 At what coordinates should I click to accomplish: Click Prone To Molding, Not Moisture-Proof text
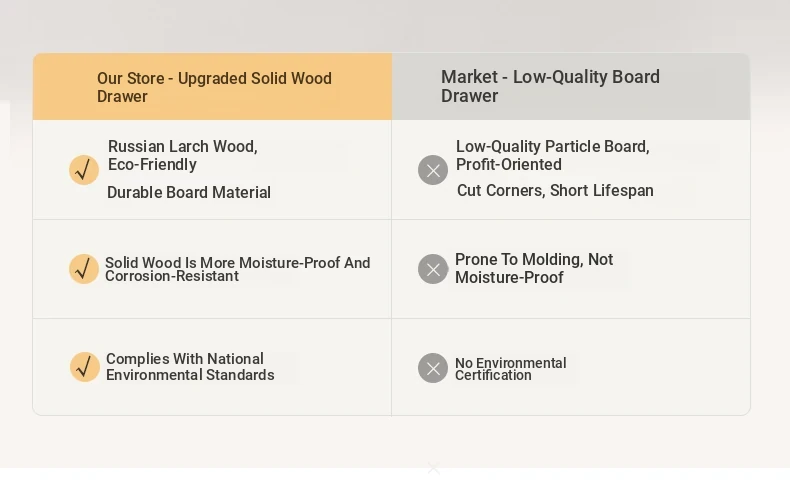point(534,268)
